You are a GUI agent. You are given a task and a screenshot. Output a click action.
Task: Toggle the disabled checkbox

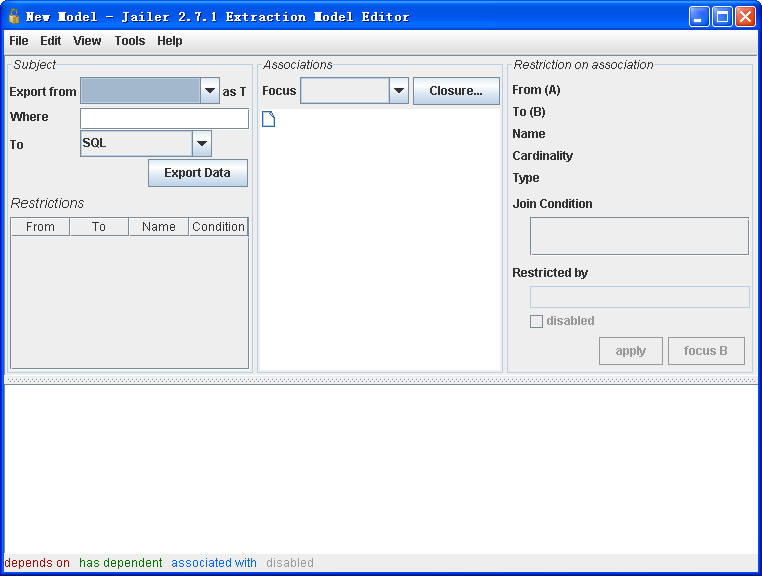pyautogui.click(x=536, y=321)
